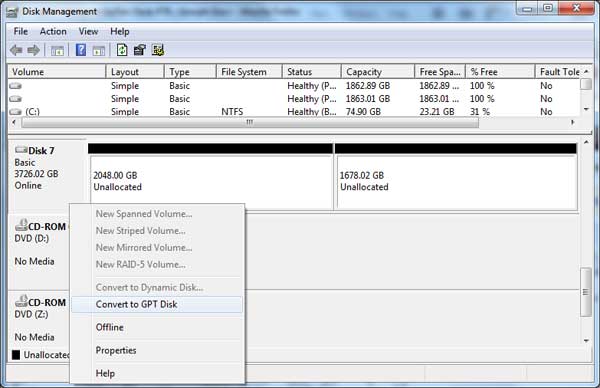Click the volume list scroll-down arrow
The width and height of the screenshot is (600, 388).
586,109
